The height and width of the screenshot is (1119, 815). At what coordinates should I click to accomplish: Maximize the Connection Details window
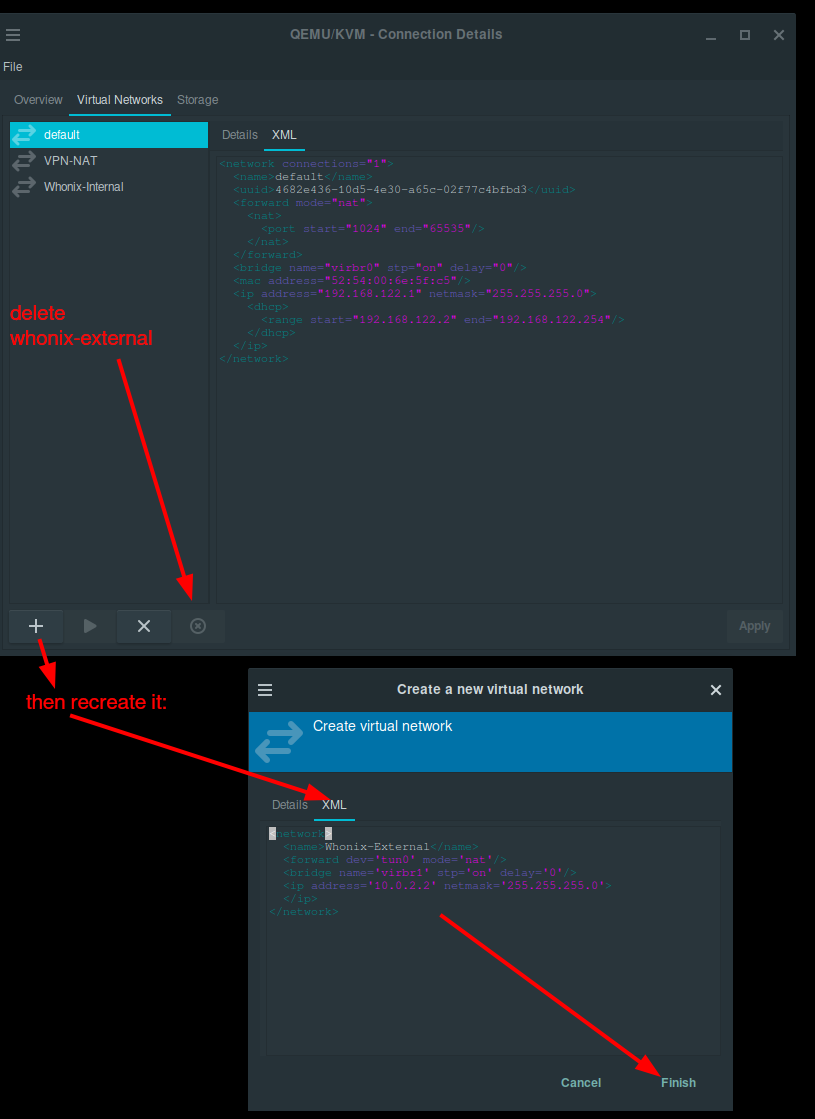click(x=744, y=35)
